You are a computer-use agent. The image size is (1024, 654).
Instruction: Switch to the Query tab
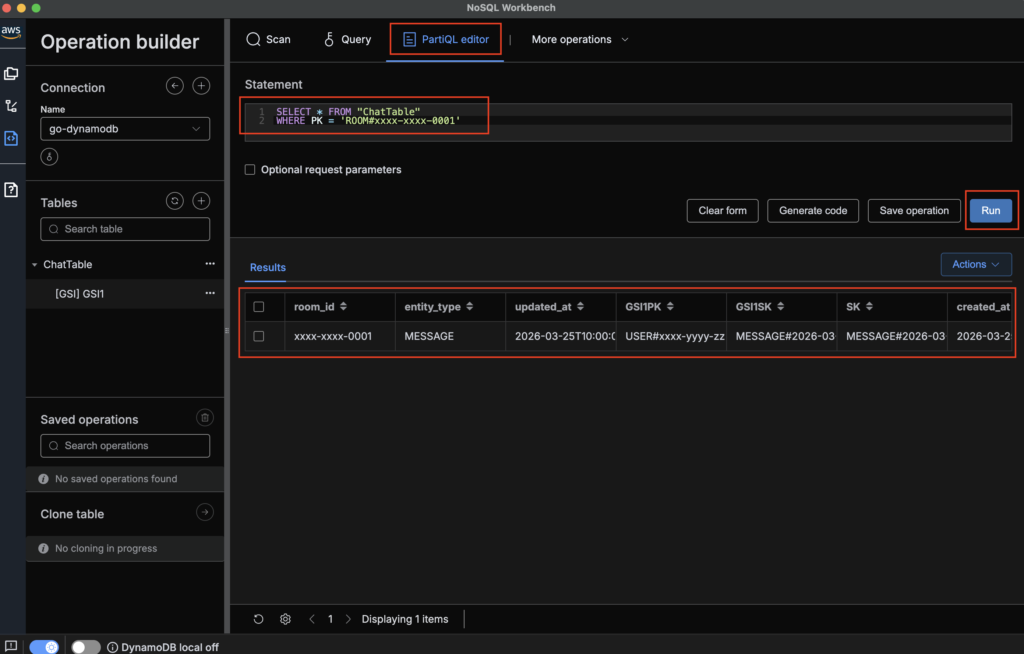click(x=347, y=40)
